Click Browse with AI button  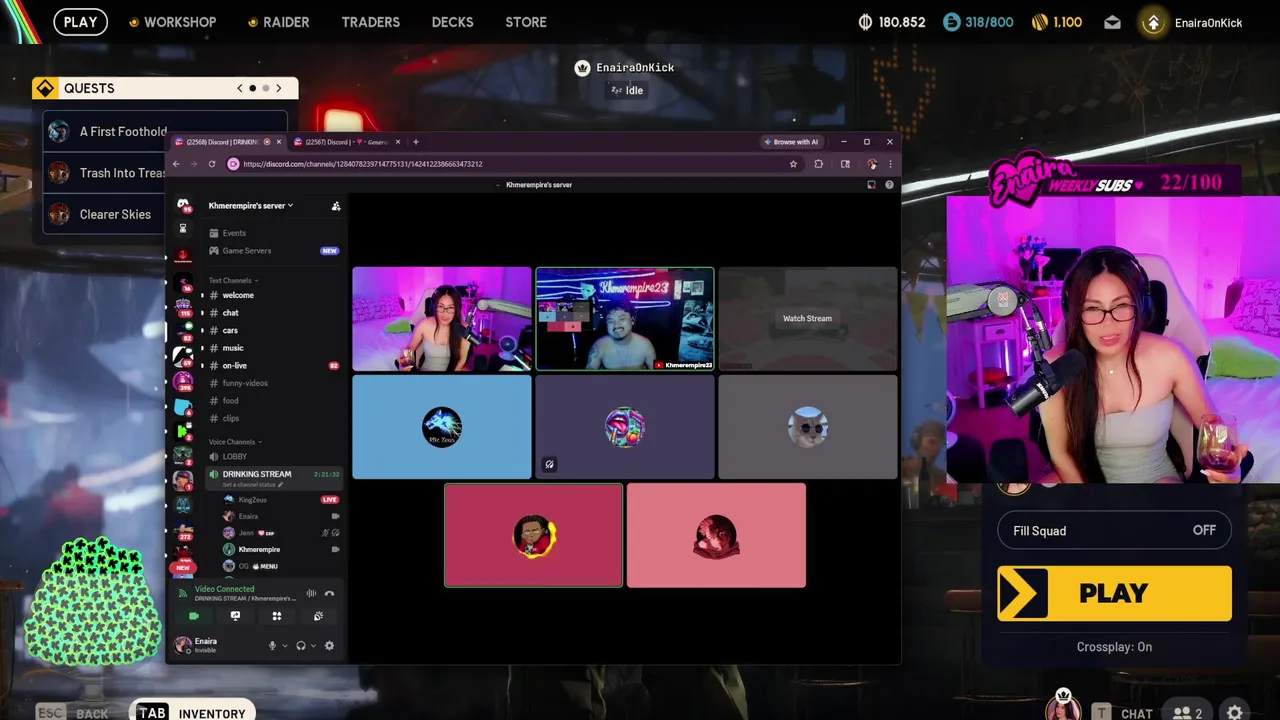(792, 142)
